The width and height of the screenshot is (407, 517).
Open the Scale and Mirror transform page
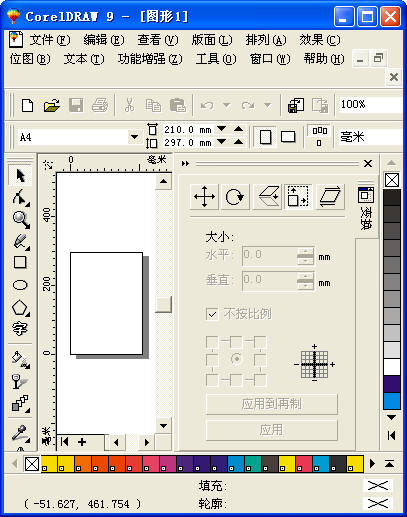267,197
